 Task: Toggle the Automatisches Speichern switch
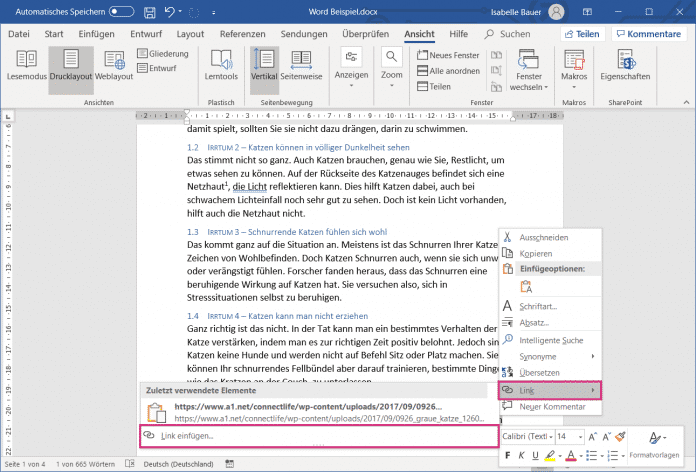(120, 12)
